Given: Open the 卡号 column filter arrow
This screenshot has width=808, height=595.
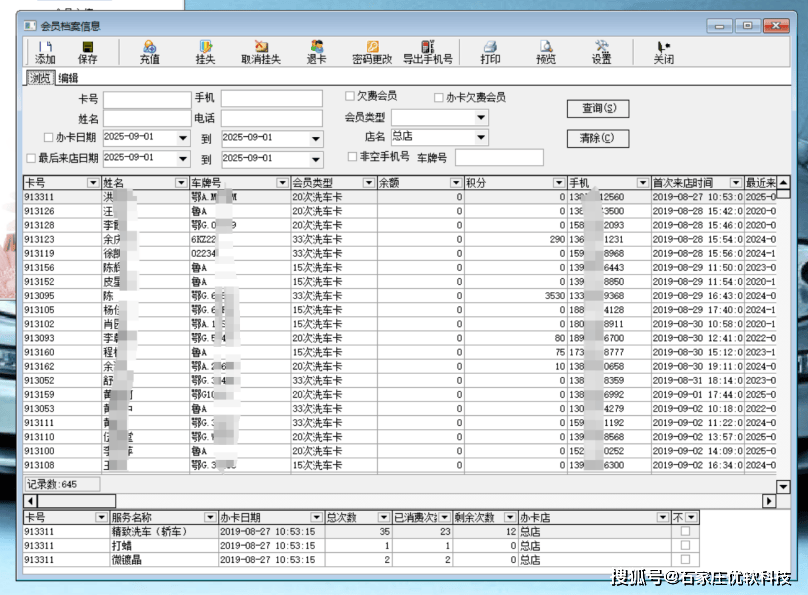Looking at the screenshot, I should [x=94, y=184].
